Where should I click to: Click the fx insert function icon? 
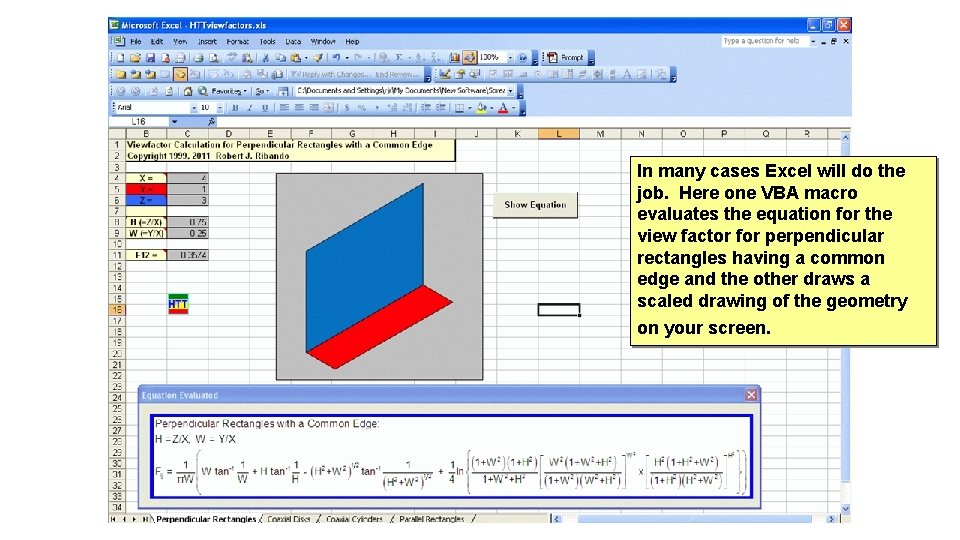[212, 122]
